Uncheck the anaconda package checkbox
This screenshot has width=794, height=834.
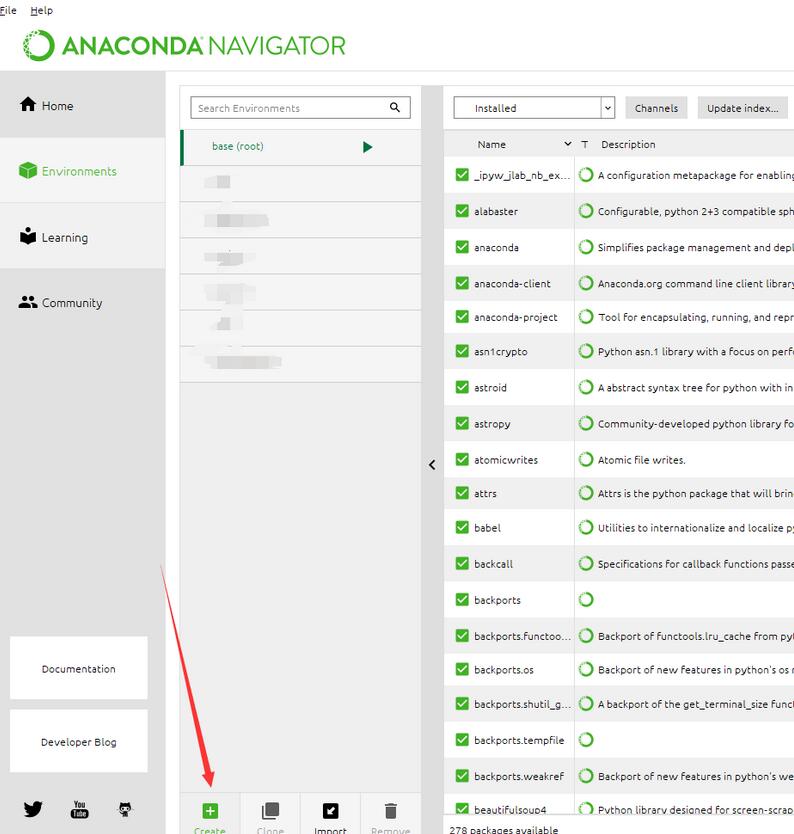tap(462, 247)
